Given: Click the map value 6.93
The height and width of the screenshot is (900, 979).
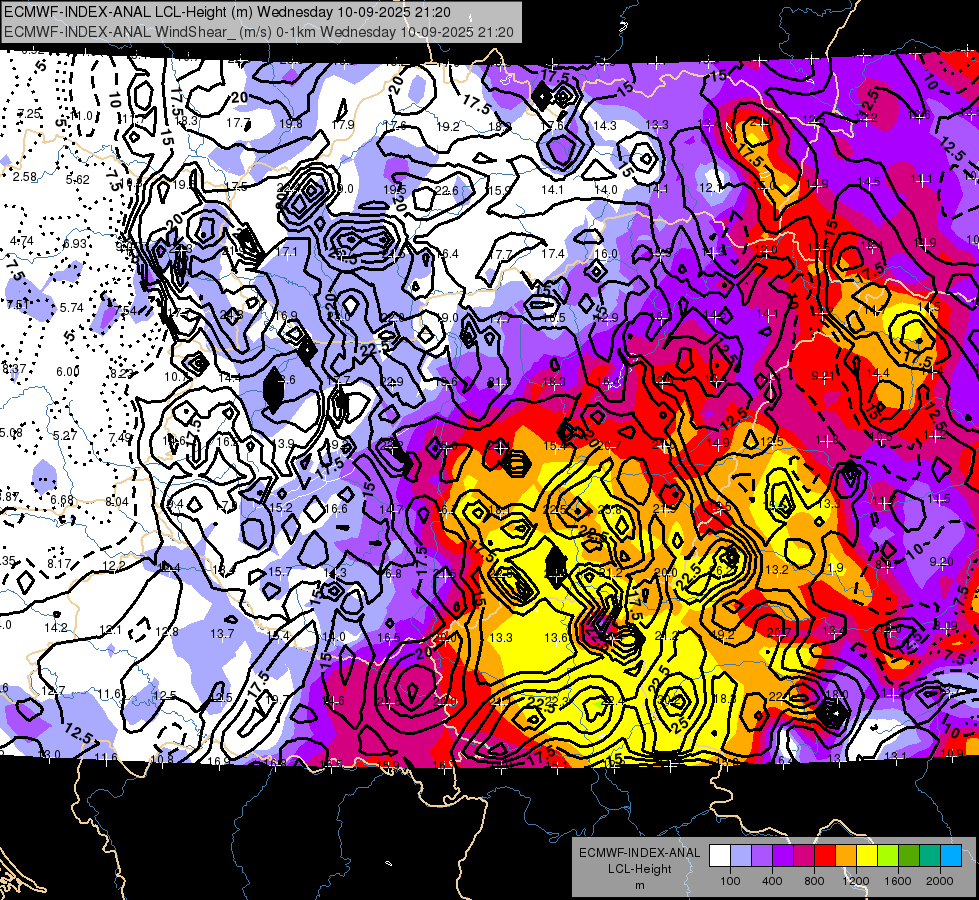Looking at the screenshot, I should point(75,244).
